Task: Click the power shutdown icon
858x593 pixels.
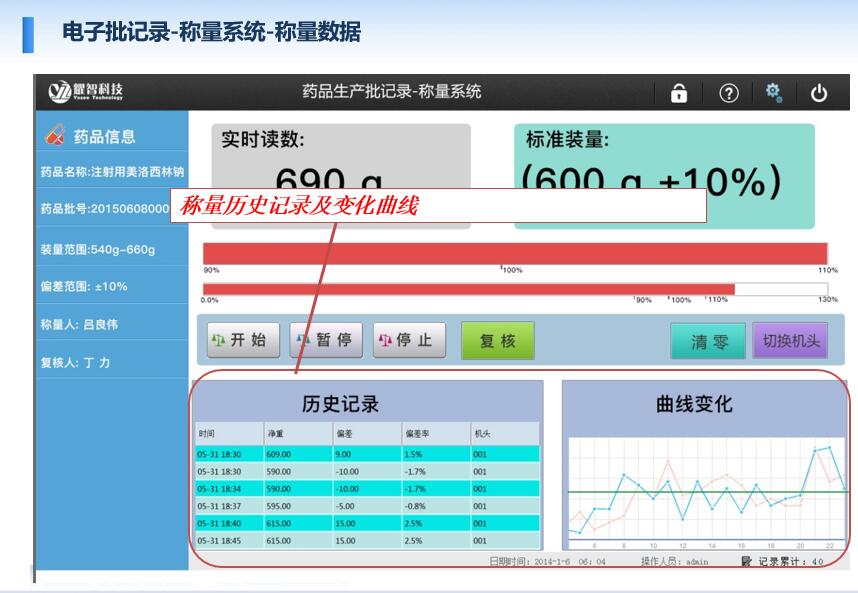Action: click(x=819, y=93)
